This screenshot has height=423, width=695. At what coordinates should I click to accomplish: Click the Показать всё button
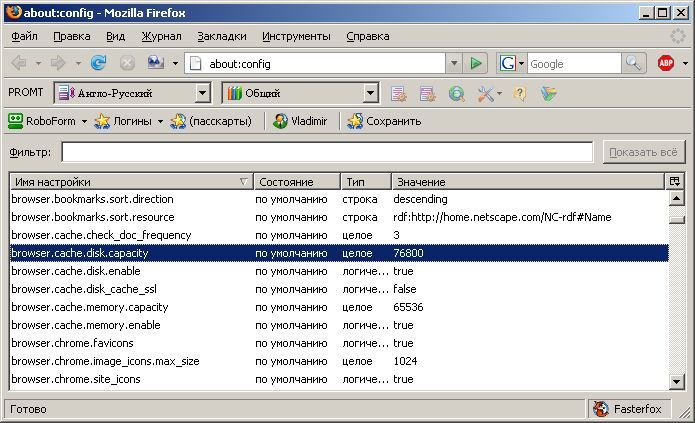point(643,152)
